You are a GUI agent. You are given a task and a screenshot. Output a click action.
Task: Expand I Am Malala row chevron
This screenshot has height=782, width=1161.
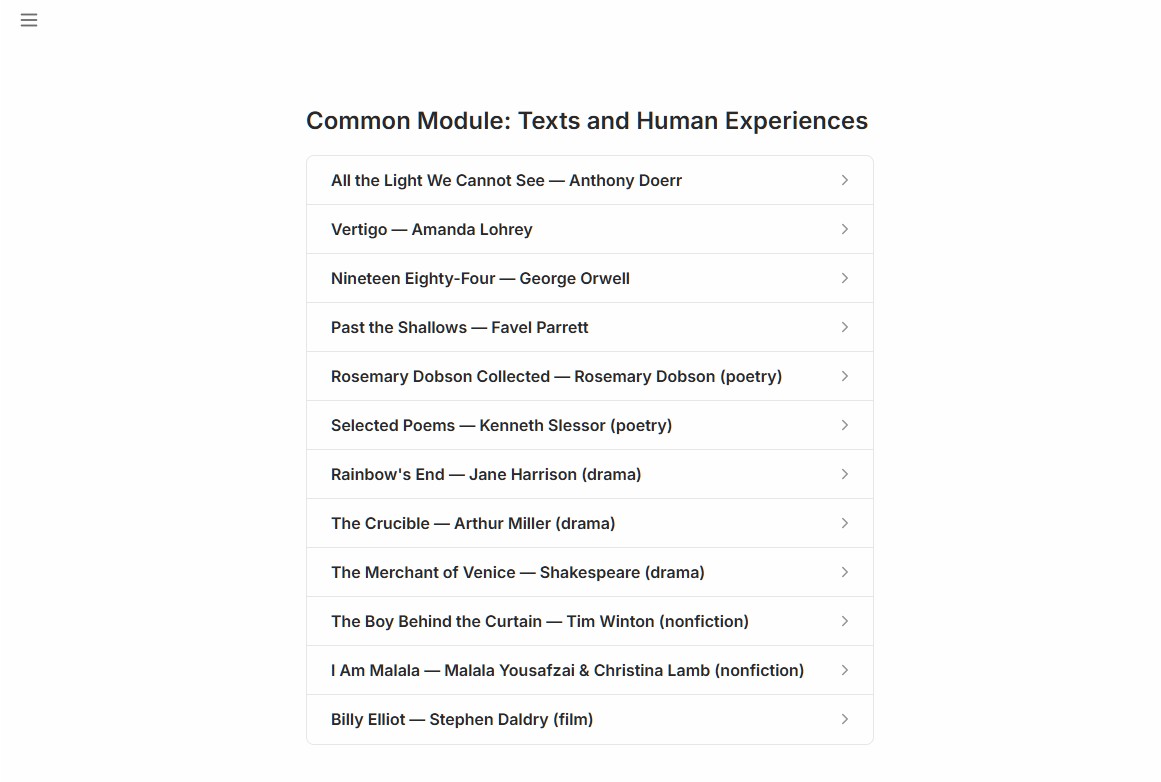click(845, 670)
